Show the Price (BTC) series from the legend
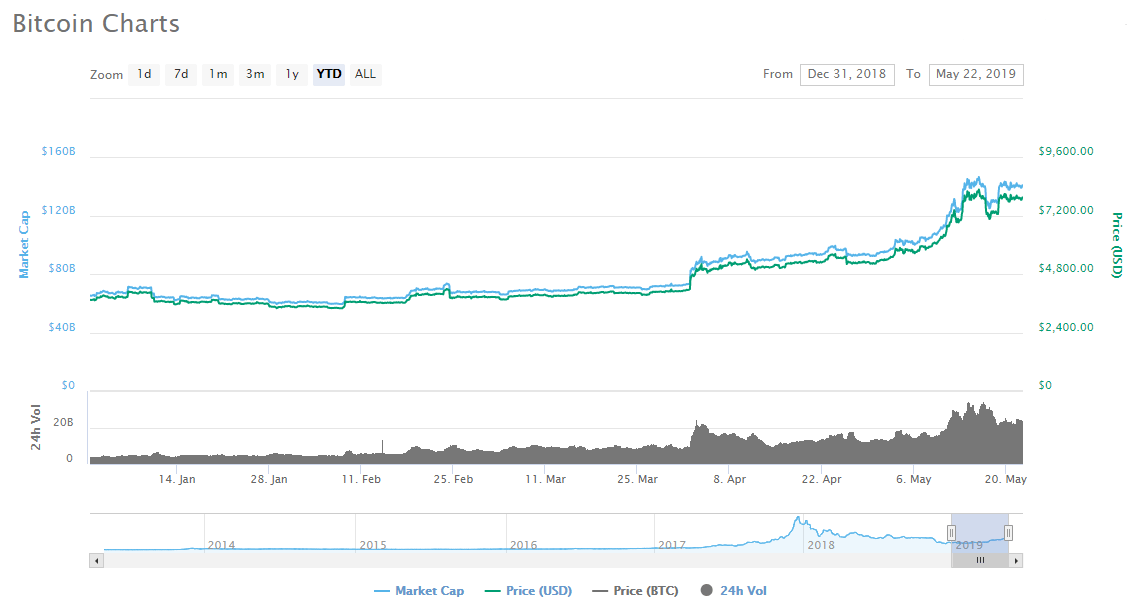1135x605 pixels. pos(635,591)
